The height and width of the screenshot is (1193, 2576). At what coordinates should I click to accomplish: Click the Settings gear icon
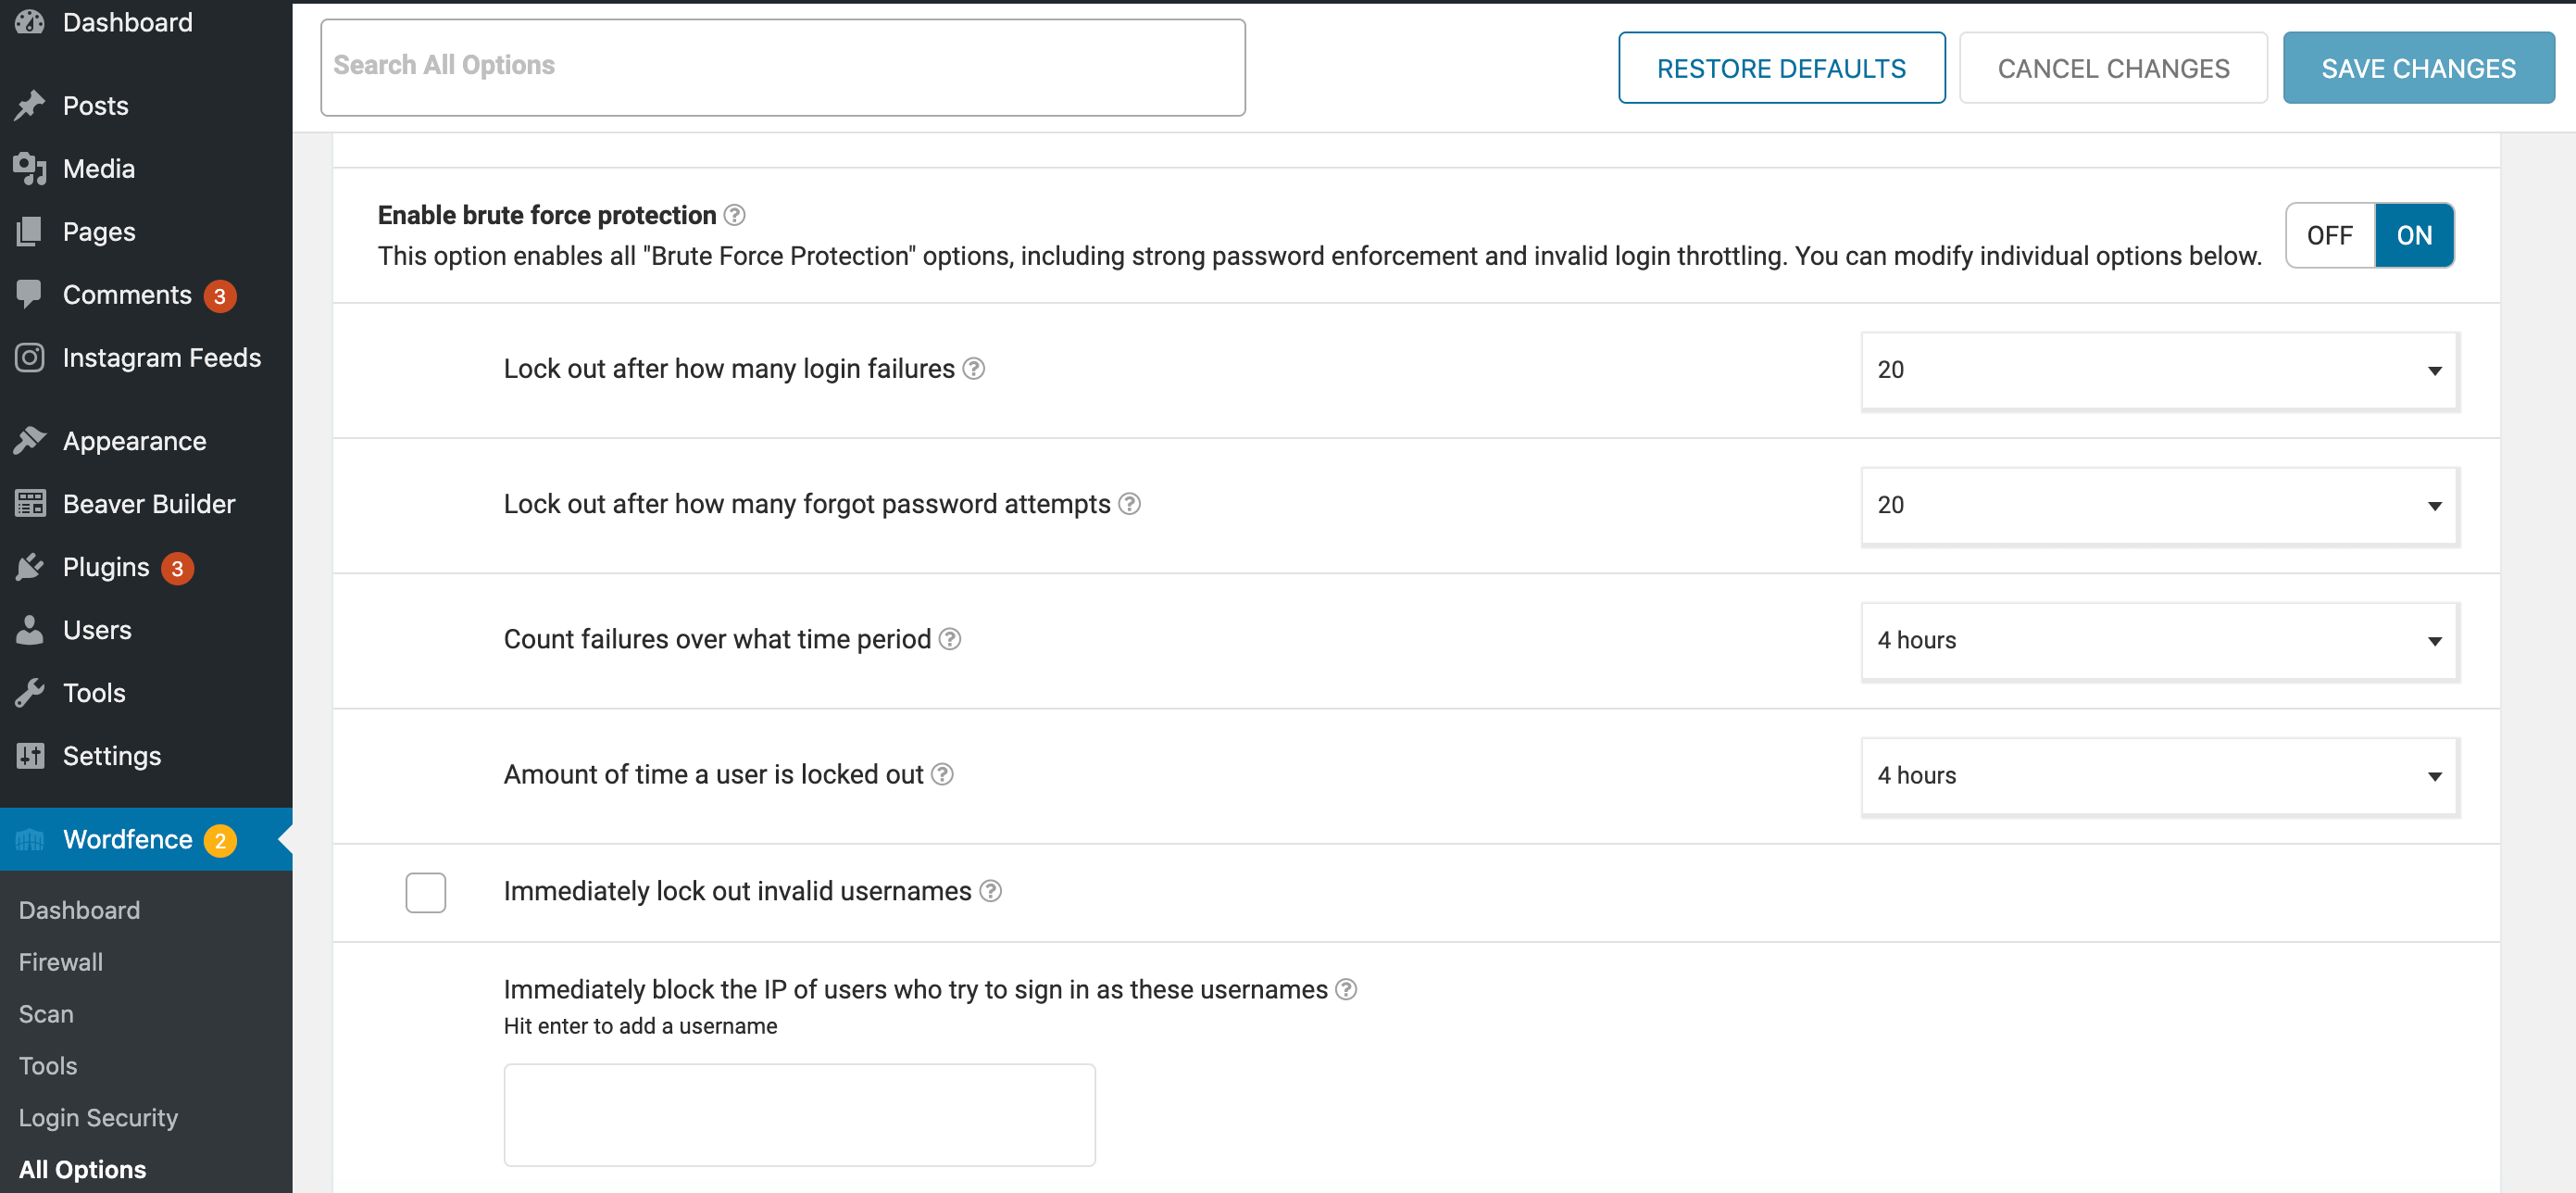pyautogui.click(x=30, y=756)
